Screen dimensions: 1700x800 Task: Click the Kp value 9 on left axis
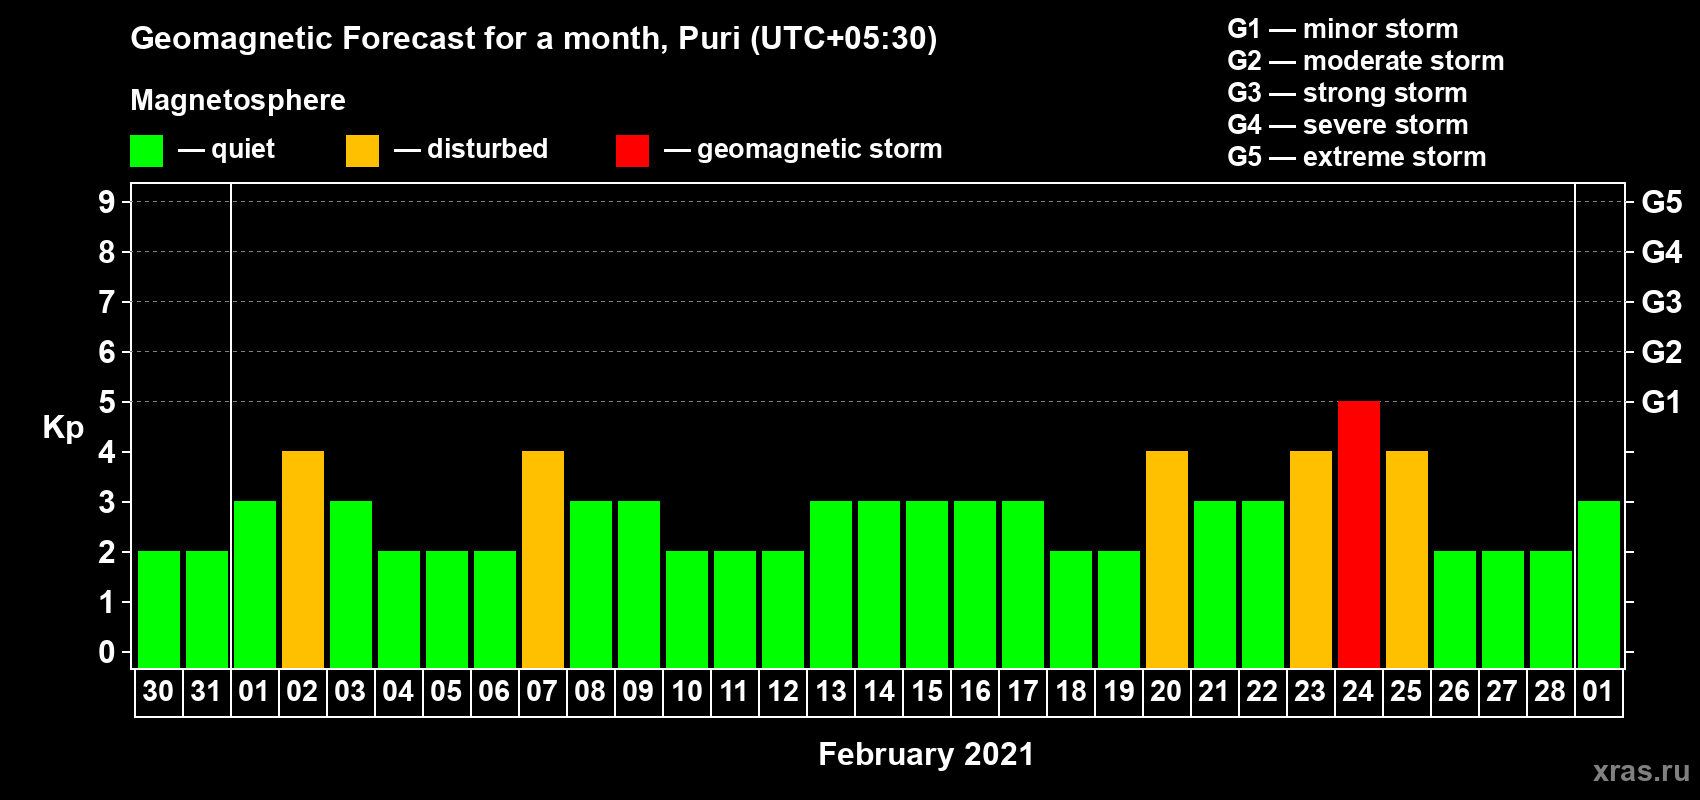tap(107, 202)
